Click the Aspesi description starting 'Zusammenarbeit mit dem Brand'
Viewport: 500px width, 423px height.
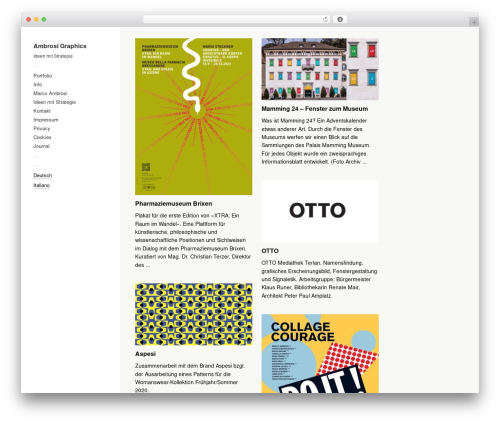[x=190, y=378]
